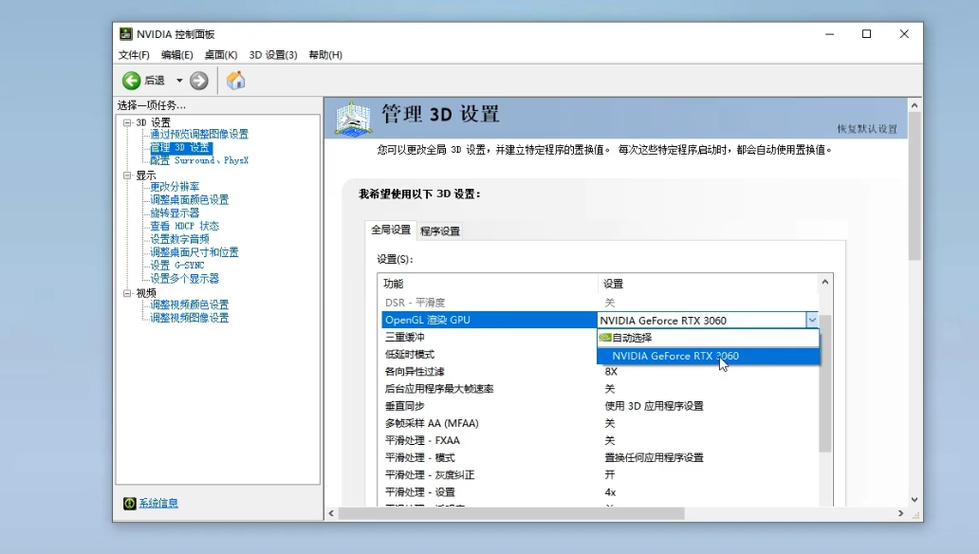Choose 自动选择 in the dropdown list
The width and height of the screenshot is (979, 554).
click(708, 338)
